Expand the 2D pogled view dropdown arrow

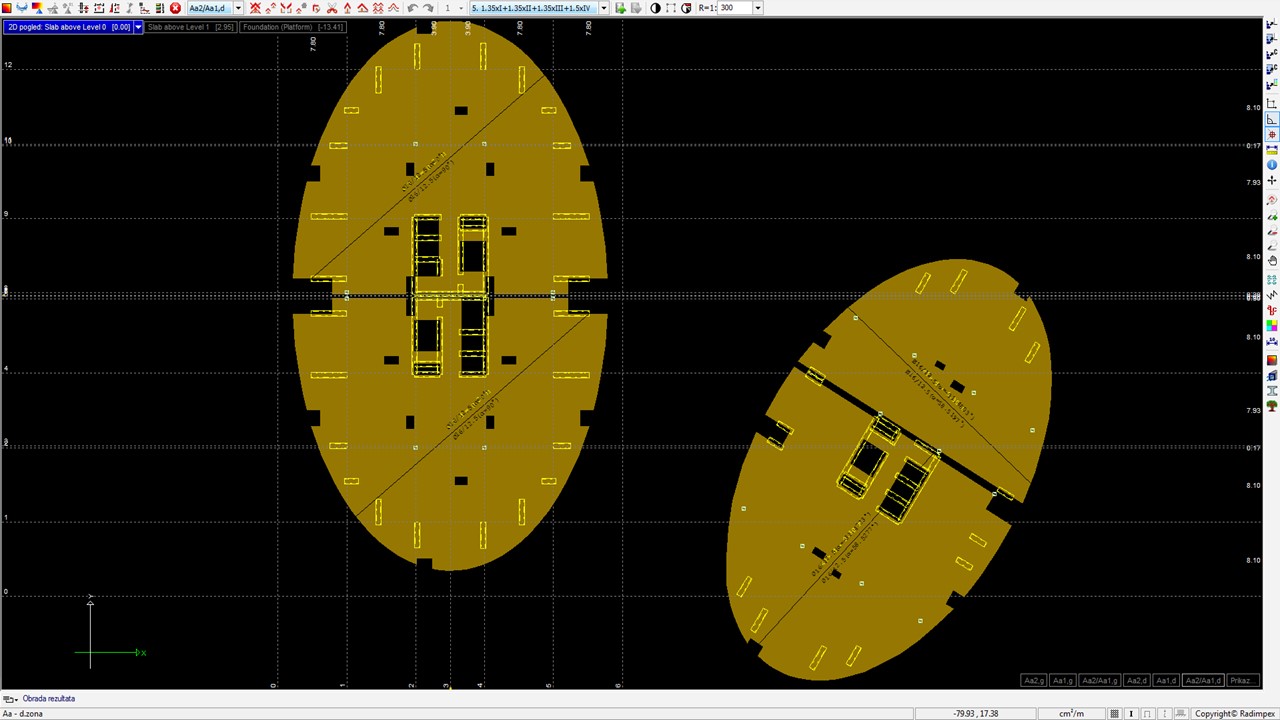(138, 27)
